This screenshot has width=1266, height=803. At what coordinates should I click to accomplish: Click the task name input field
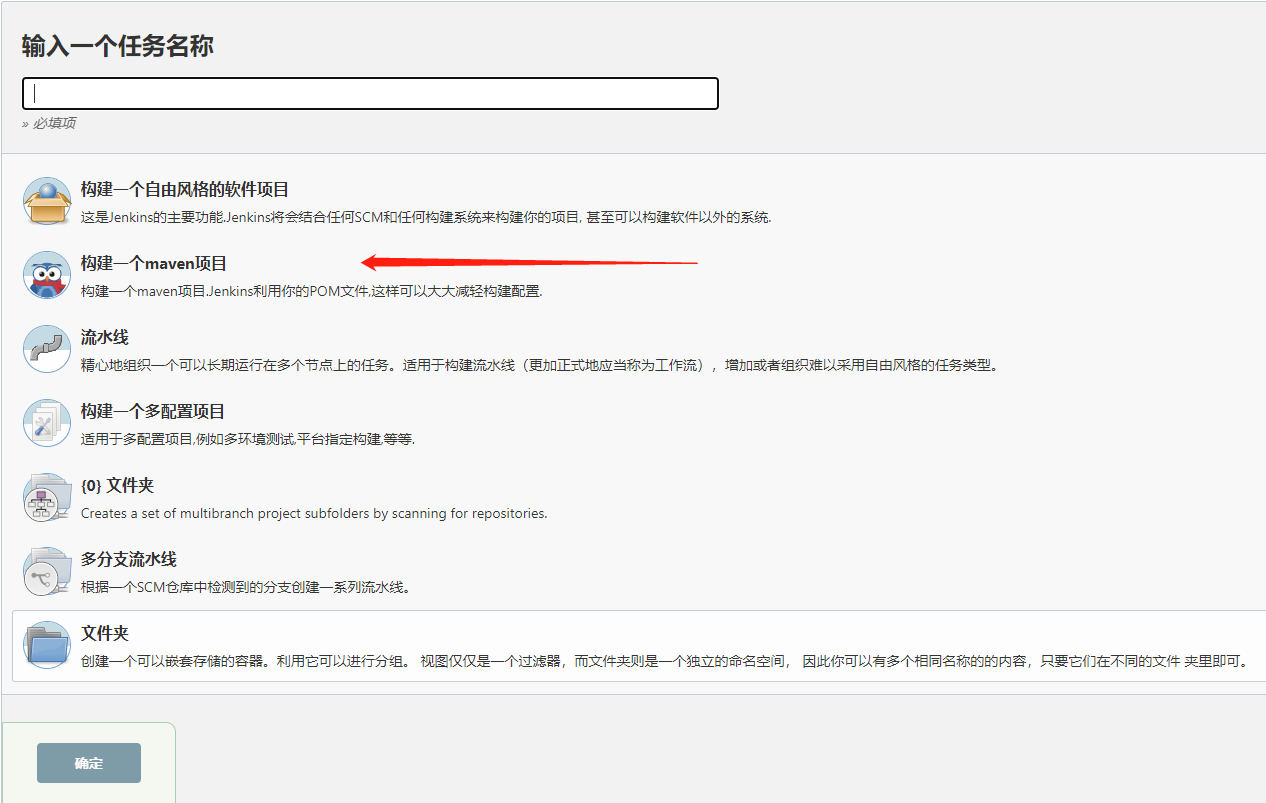pos(370,93)
